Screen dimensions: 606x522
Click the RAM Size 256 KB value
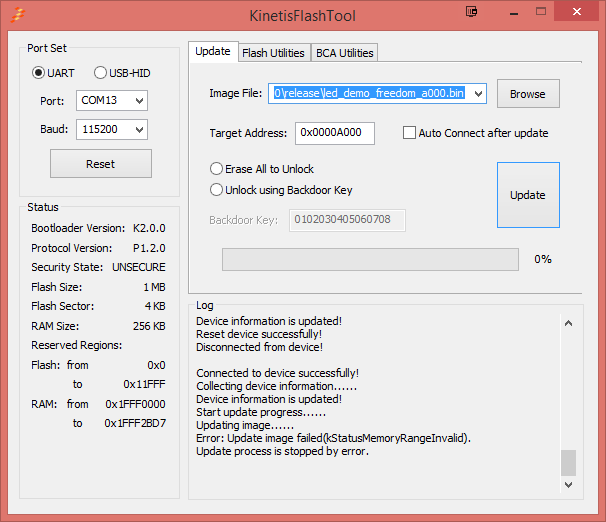coord(149,326)
